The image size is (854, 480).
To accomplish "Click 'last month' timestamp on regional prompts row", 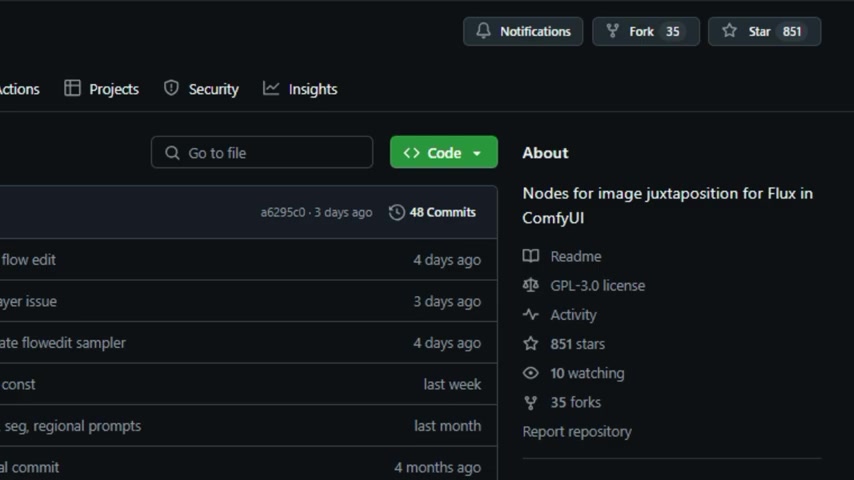I will coord(447,426).
